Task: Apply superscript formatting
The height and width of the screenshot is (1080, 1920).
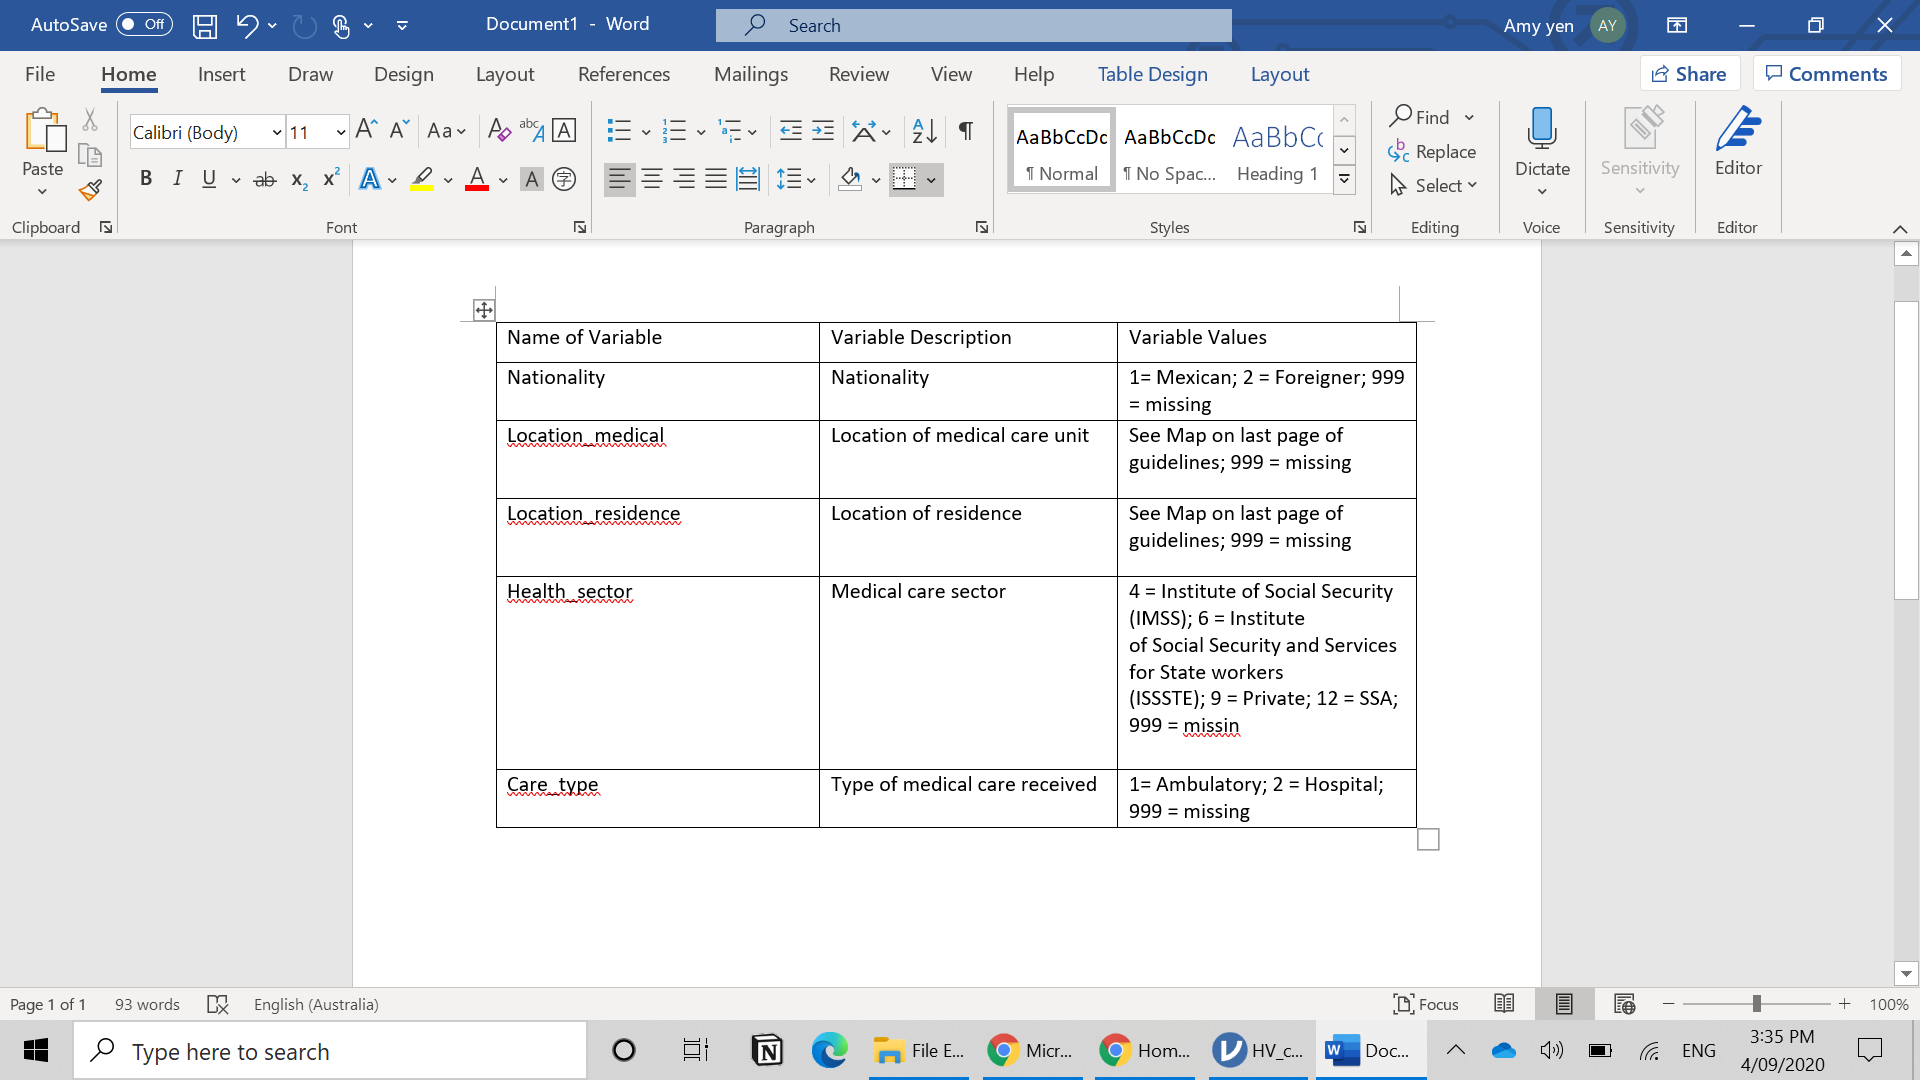Action: (x=331, y=180)
